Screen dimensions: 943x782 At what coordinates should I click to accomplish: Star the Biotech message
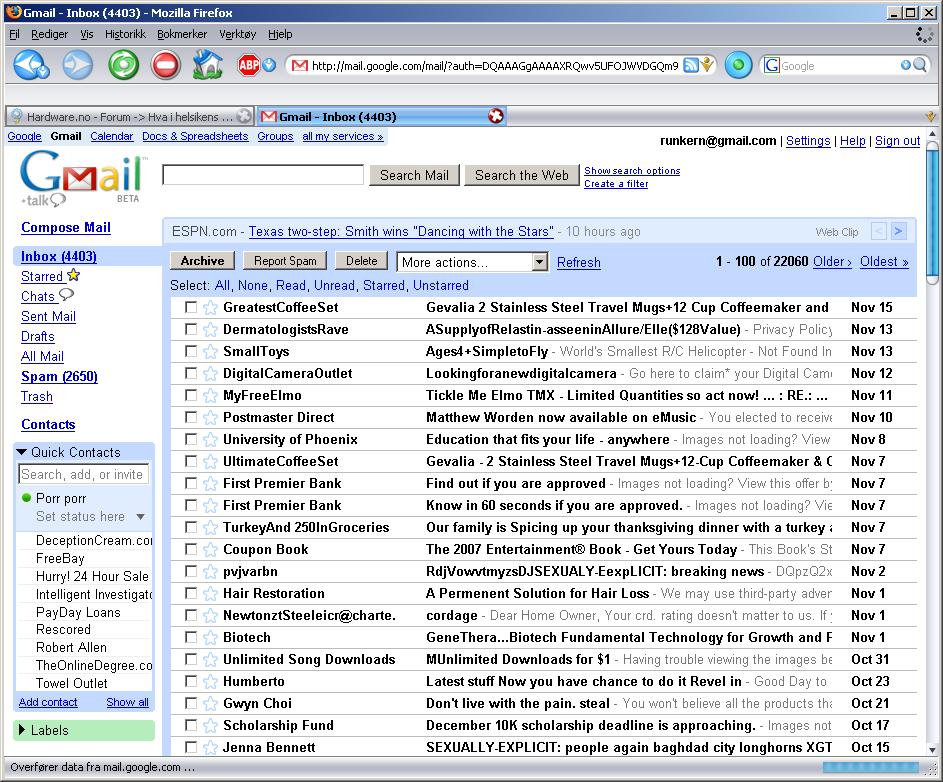[210, 638]
